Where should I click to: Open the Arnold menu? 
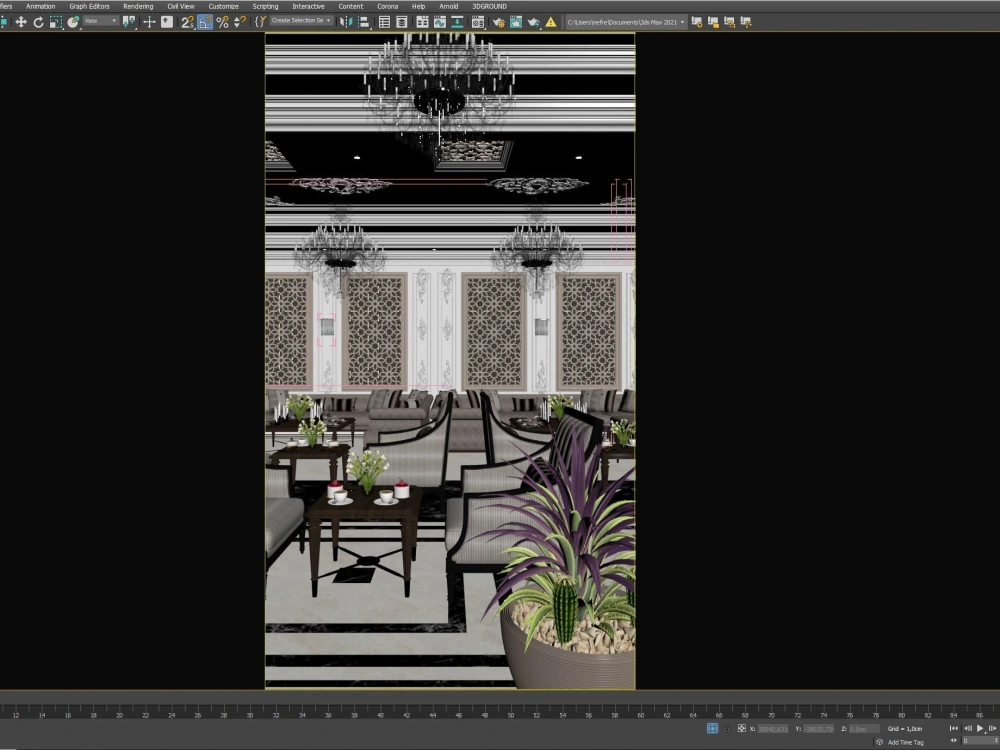[x=448, y=6]
